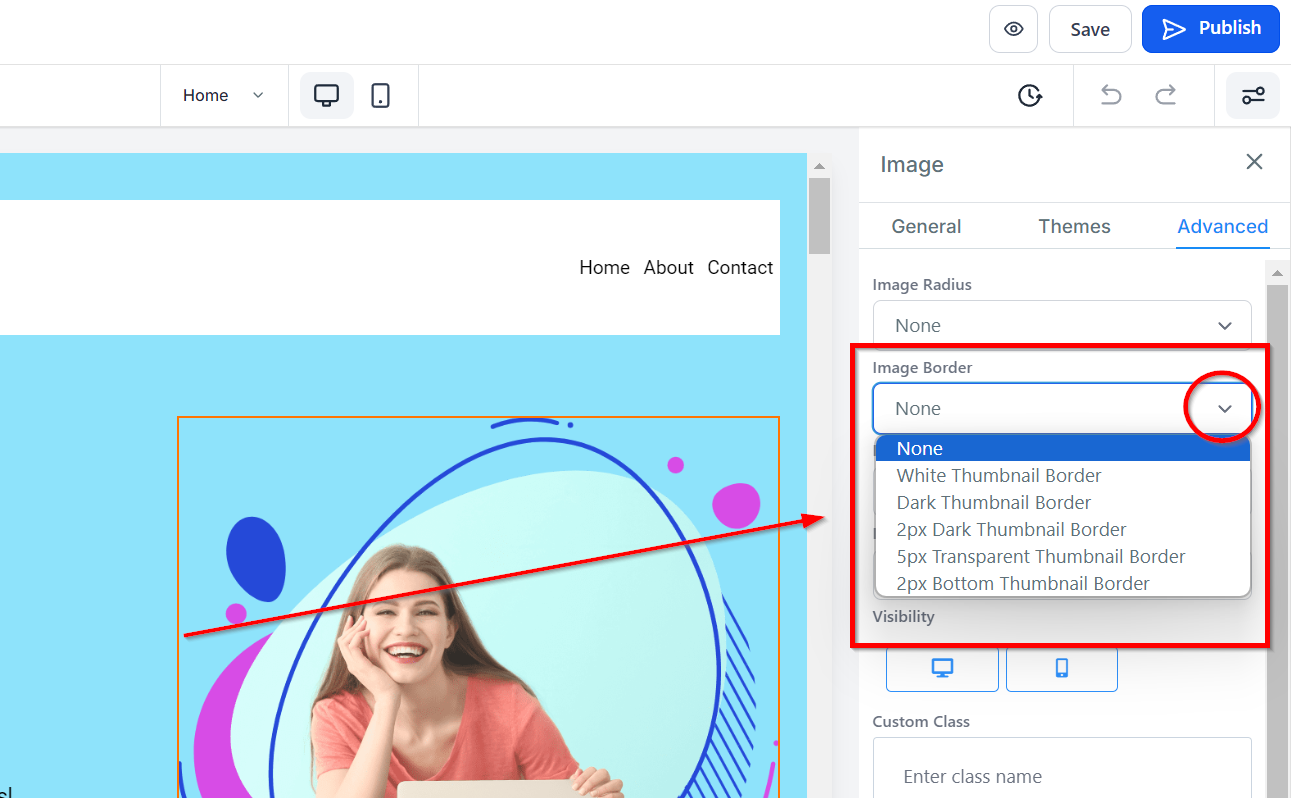
Task: Select the Advanced tab
Action: pos(1222,226)
